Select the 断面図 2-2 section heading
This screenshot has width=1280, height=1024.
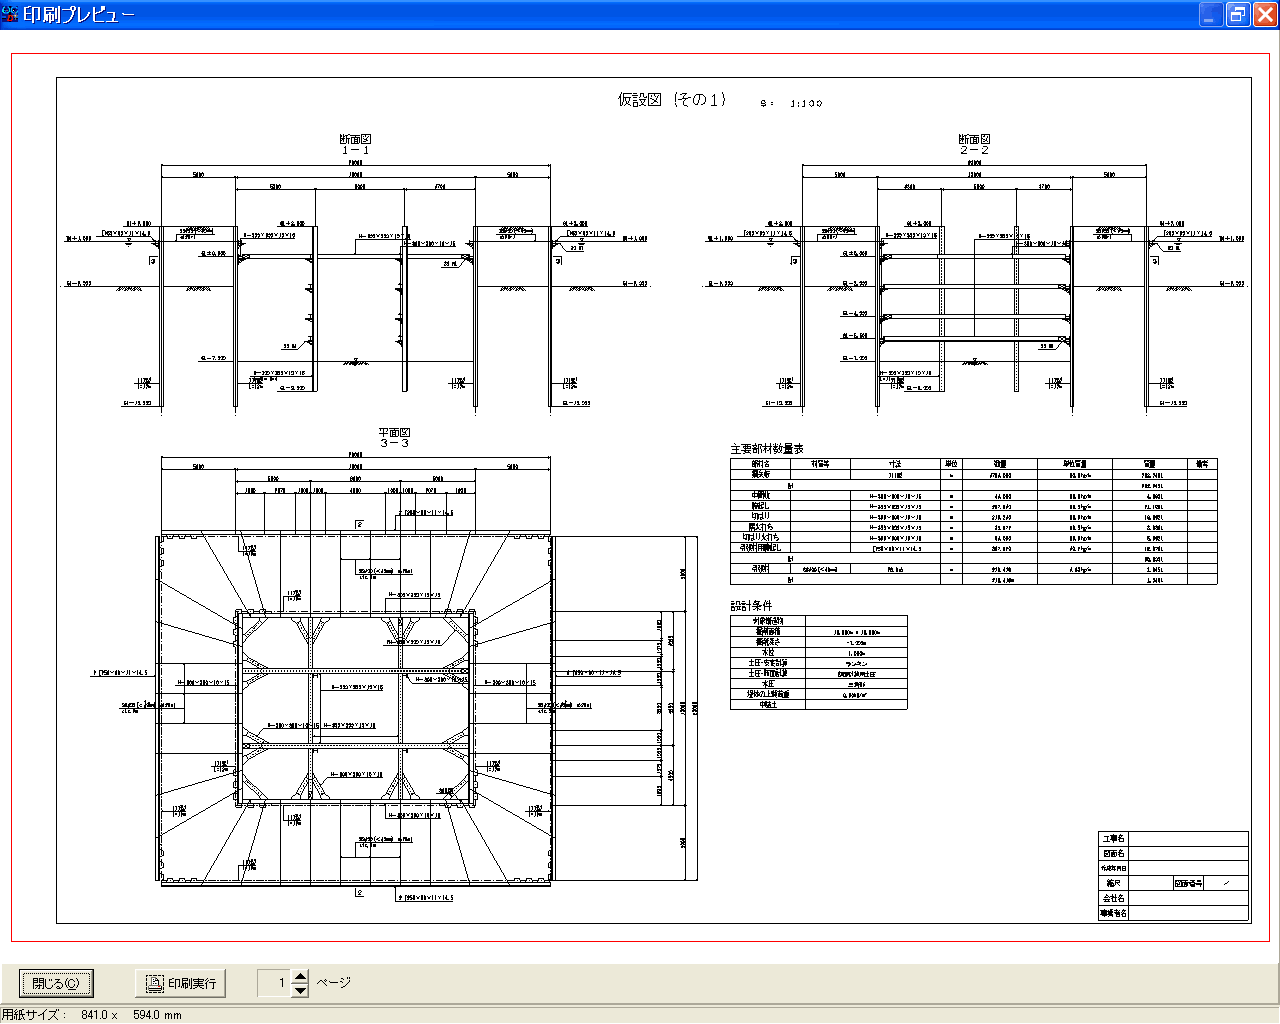(974, 144)
